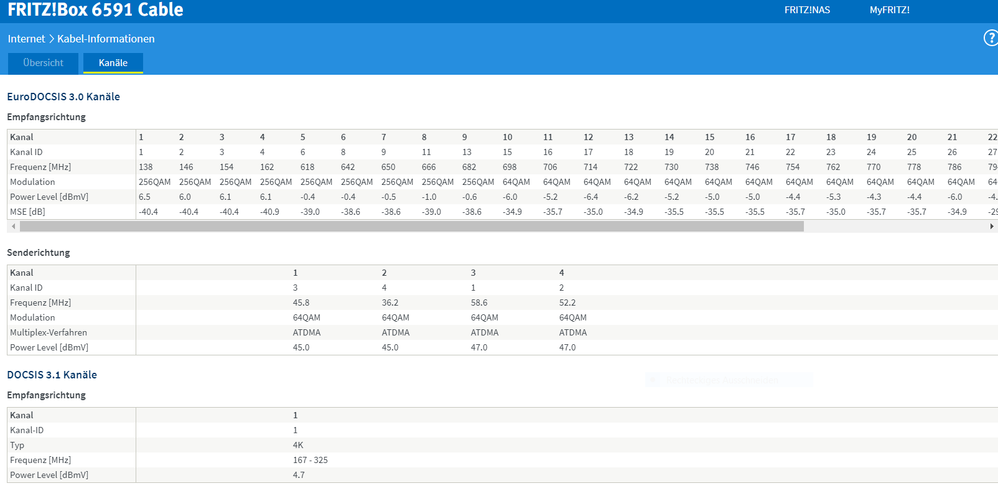Click the Power Level value -1.0

(x=428, y=197)
